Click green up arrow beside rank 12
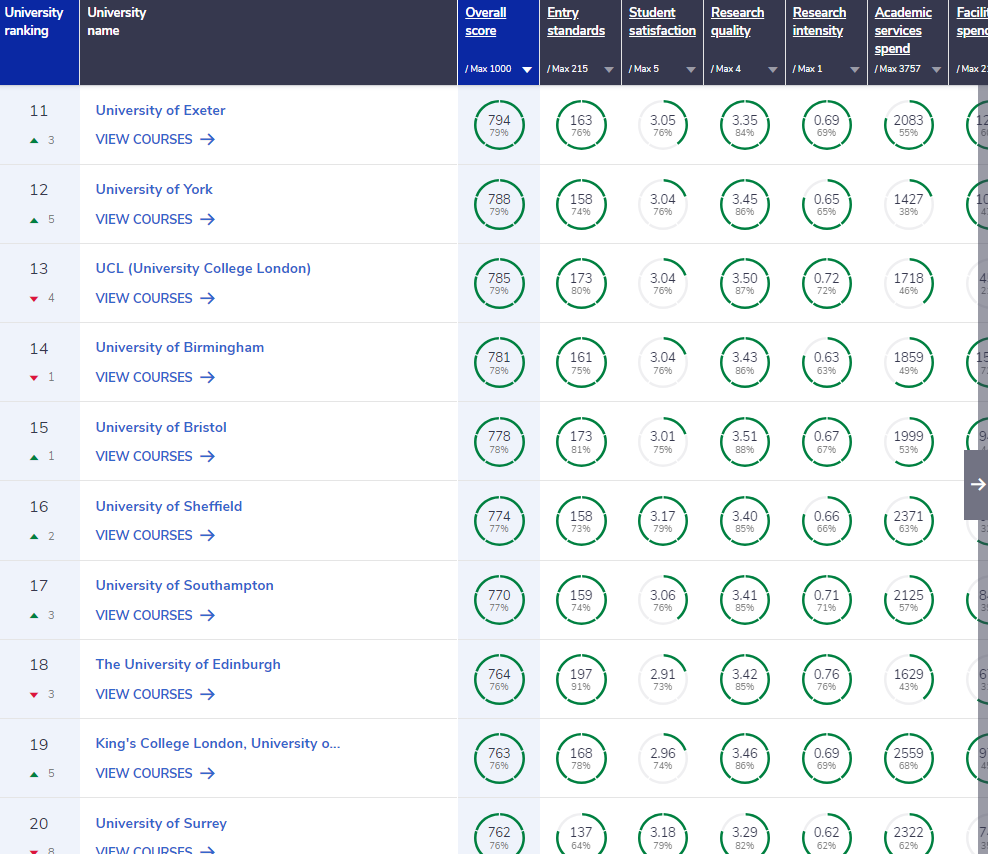The height and width of the screenshot is (854, 988). coord(34,220)
